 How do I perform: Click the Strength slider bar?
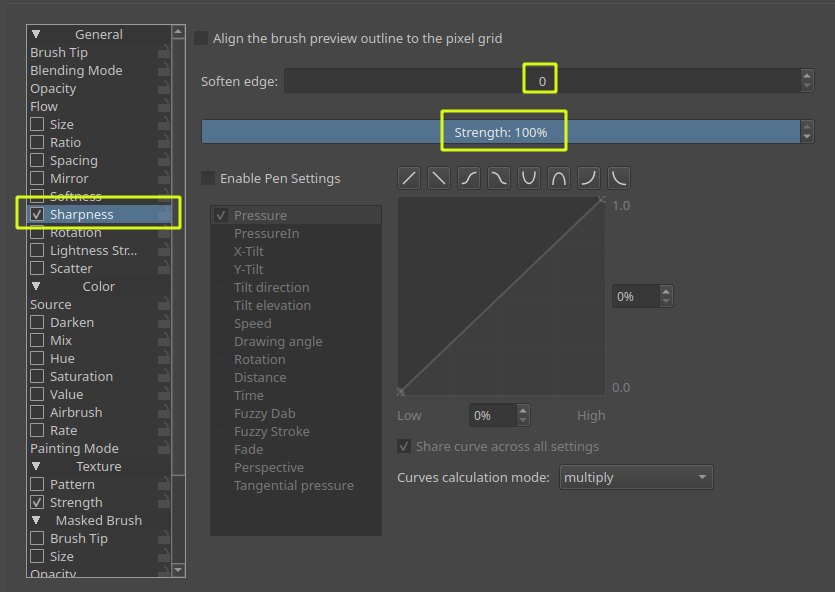pyautogui.click(x=500, y=132)
